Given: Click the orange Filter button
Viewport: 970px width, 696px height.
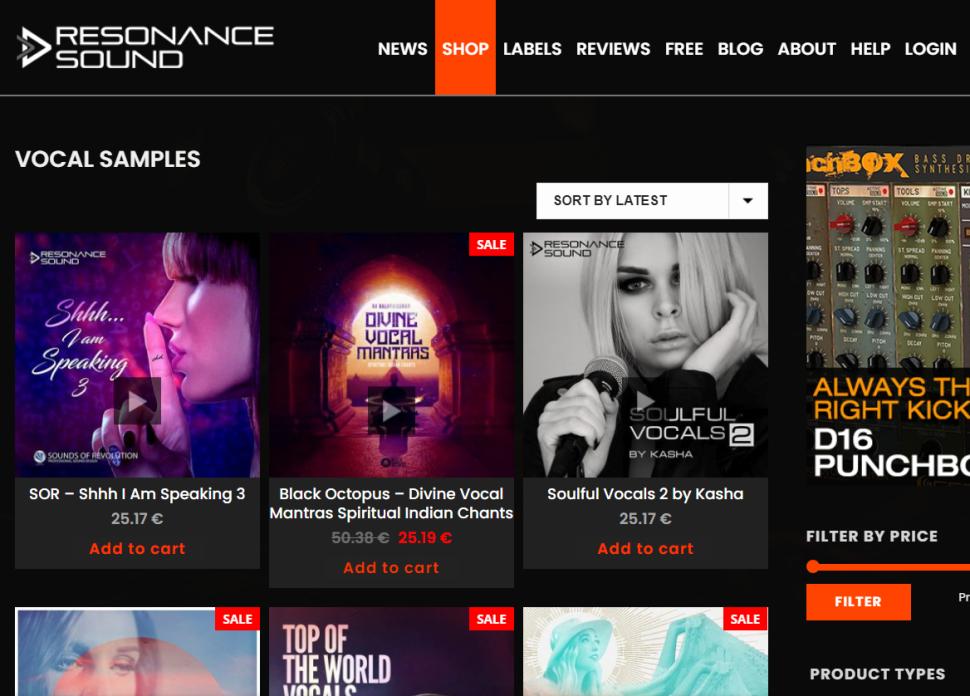Looking at the screenshot, I should tap(858, 601).
